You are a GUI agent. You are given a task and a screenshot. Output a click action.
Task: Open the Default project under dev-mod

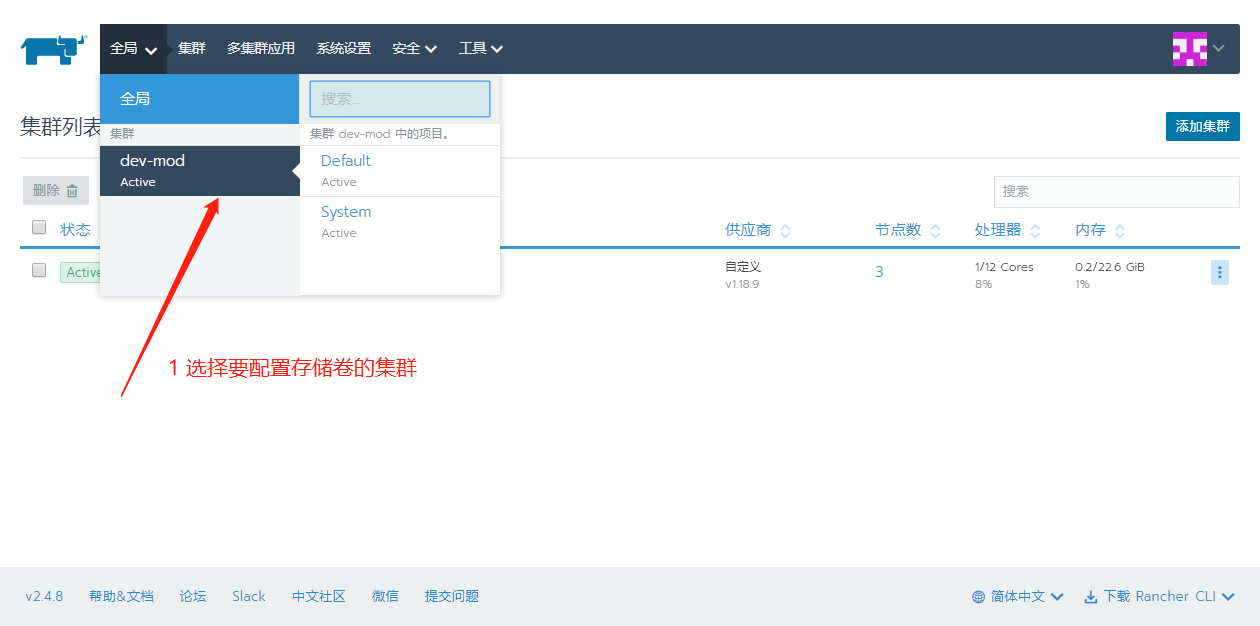pyautogui.click(x=345, y=160)
